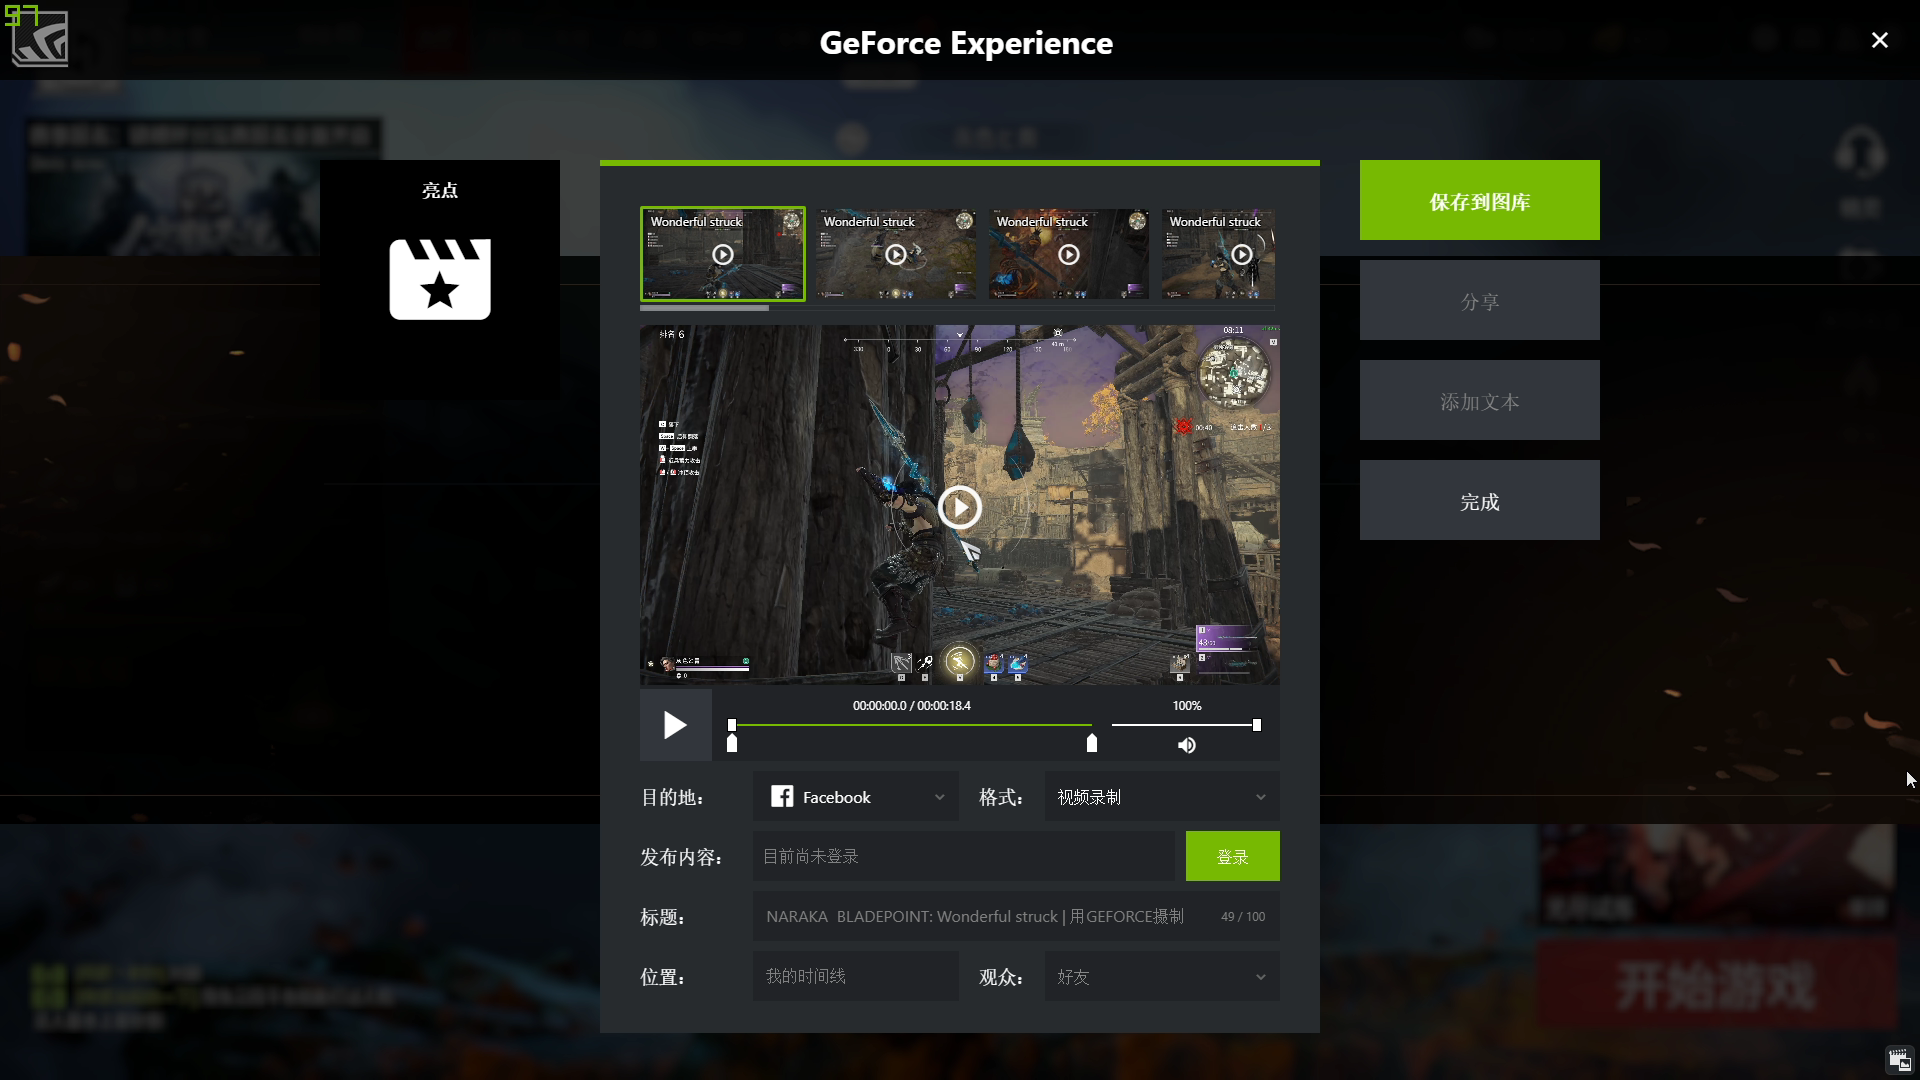Play the second Wonderful struck thumbnail

pos(896,255)
